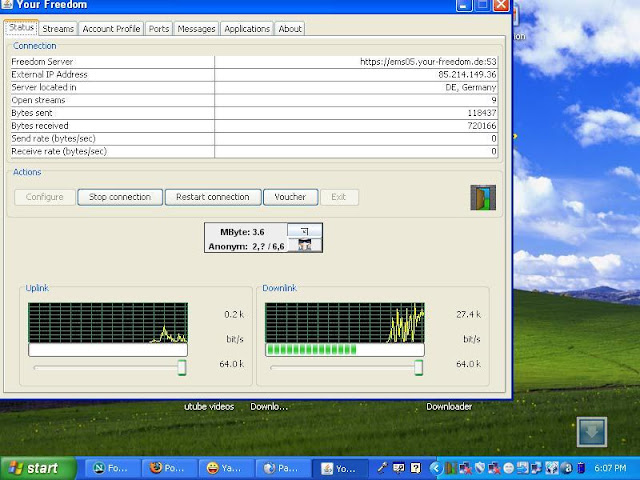Click the Uplink 0.2 k rate value
This screenshot has height=480, width=640.
[x=234, y=314]
